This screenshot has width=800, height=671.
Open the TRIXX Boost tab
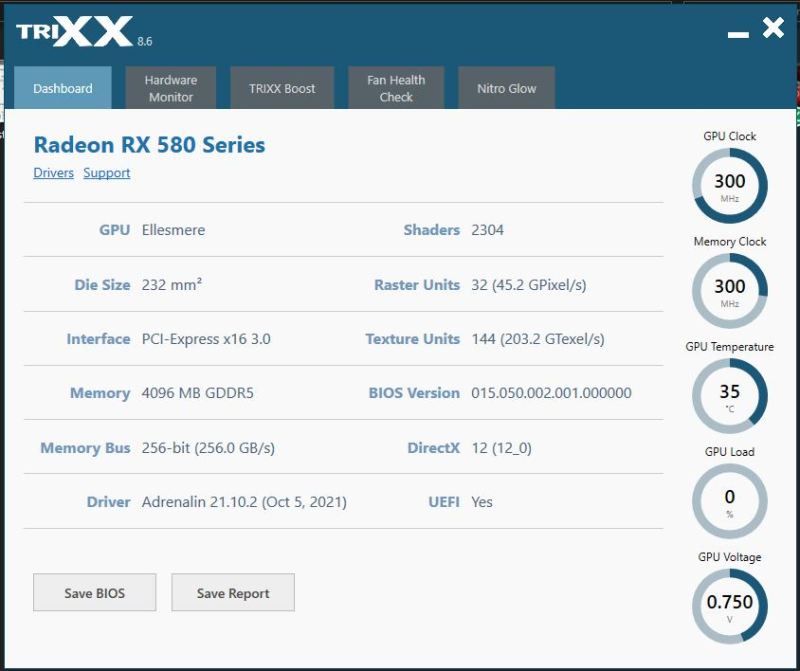(x=282, y=88)
